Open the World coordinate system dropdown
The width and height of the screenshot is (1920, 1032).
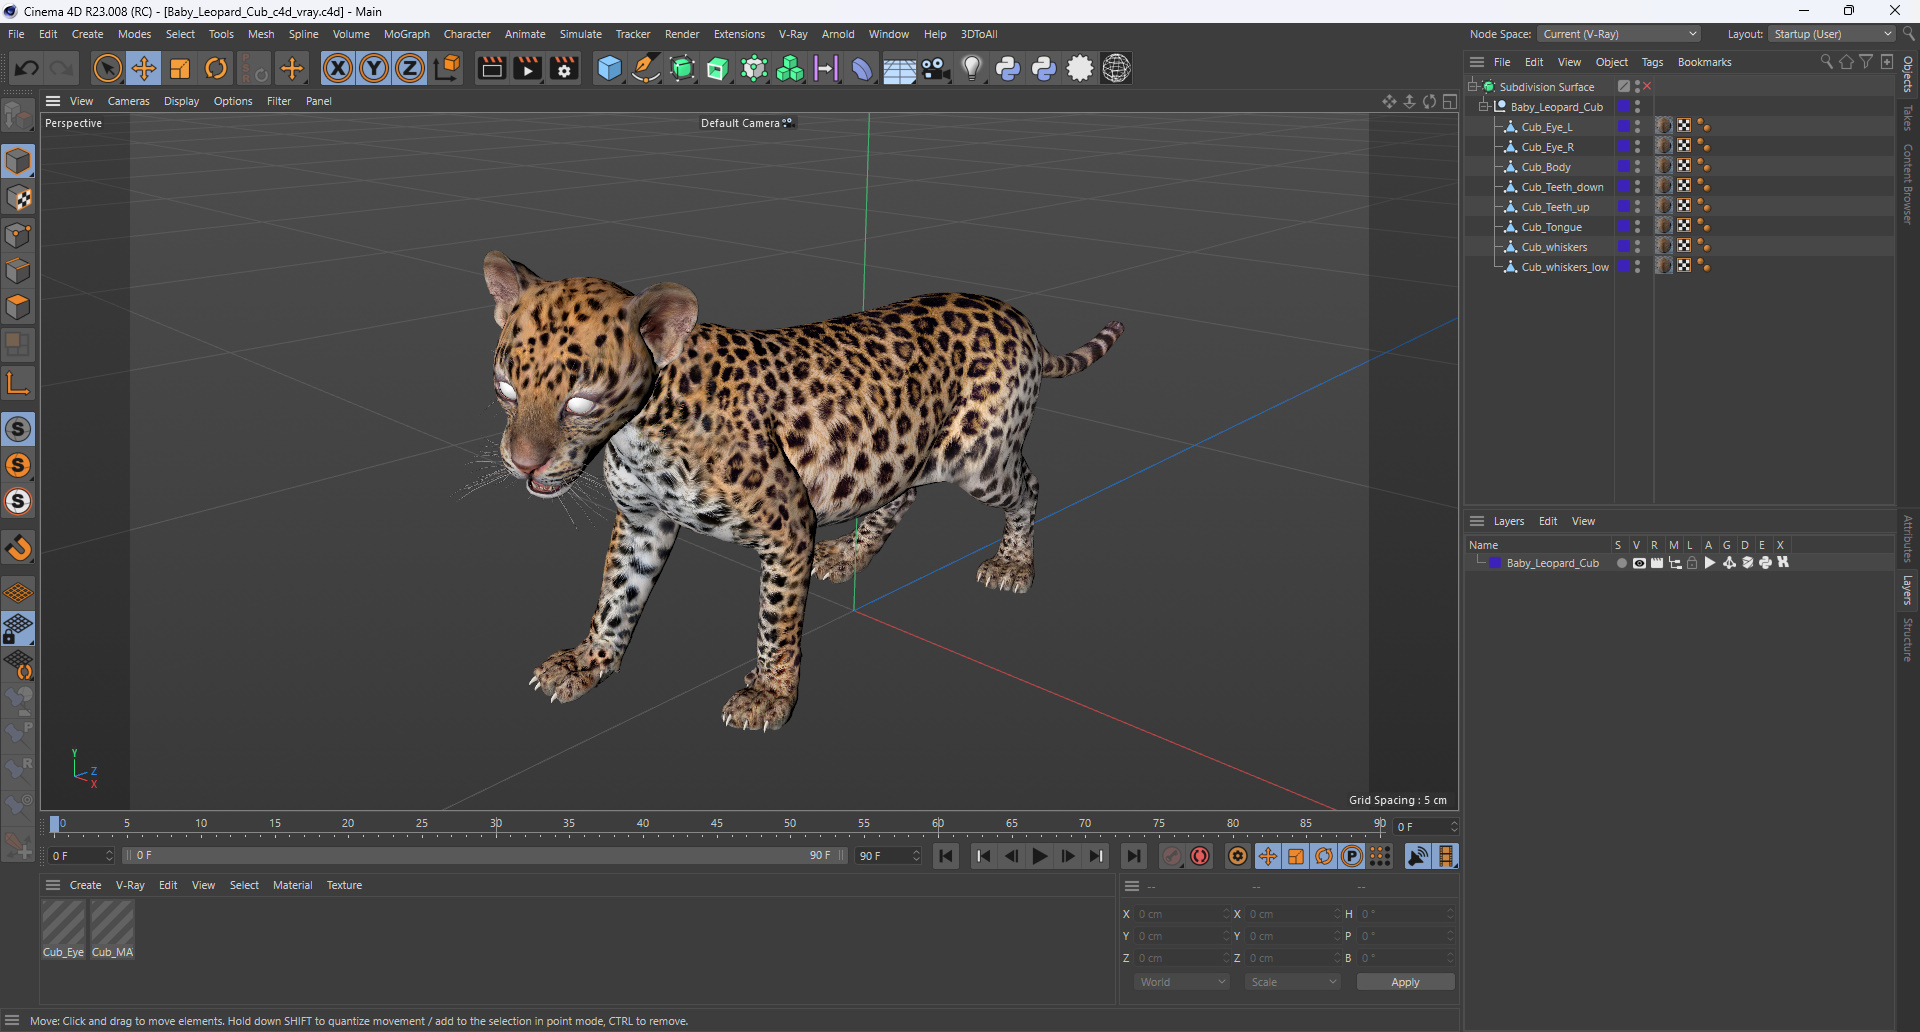click(x=1182, y=982)
